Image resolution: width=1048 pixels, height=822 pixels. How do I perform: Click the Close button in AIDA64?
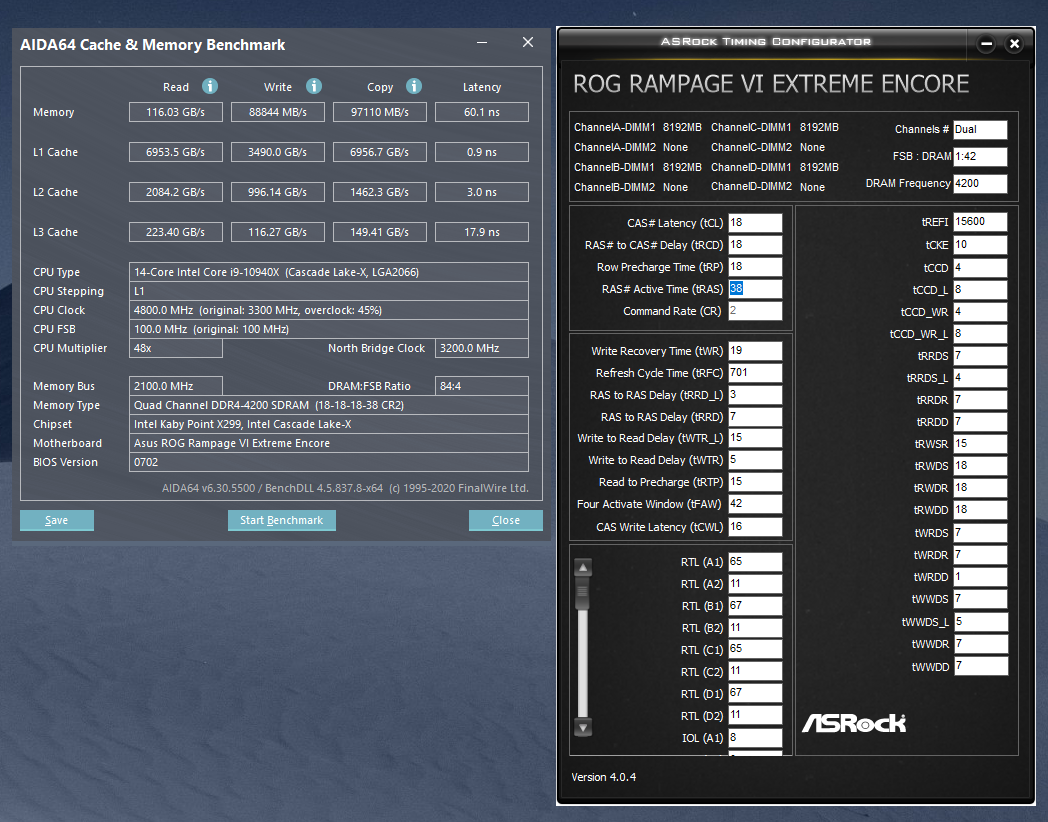click(x=506, y=520)
